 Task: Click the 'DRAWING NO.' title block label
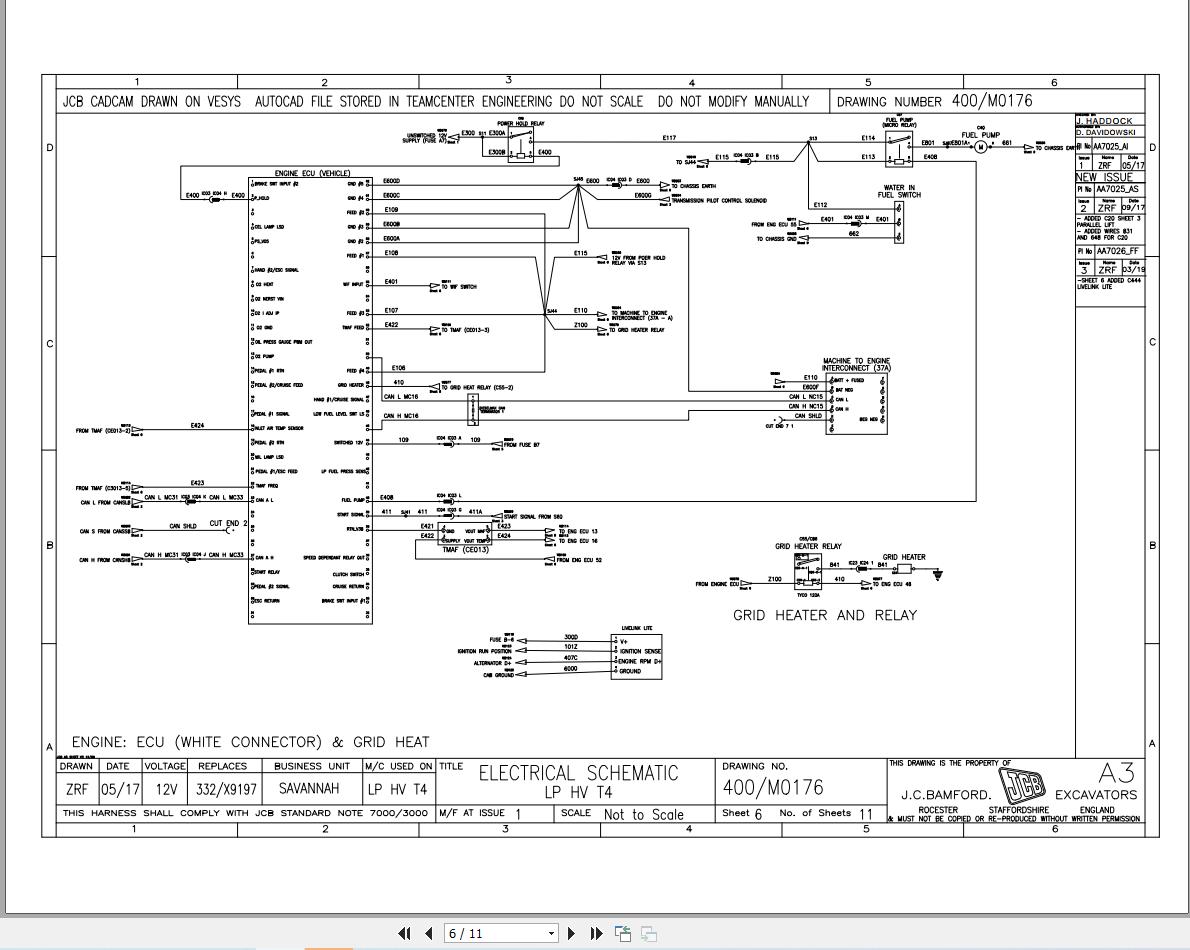click(x=755, y=766)
